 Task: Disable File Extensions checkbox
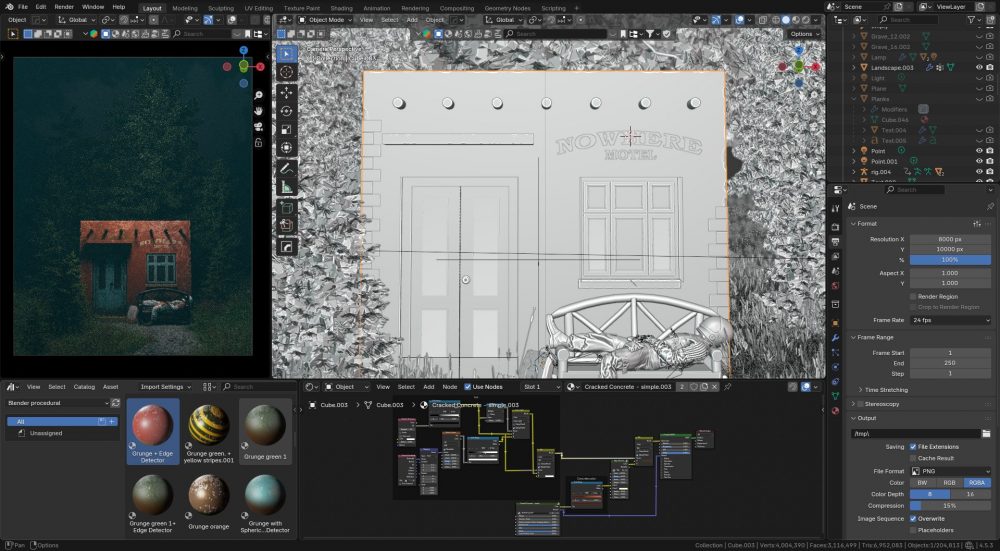913,447
